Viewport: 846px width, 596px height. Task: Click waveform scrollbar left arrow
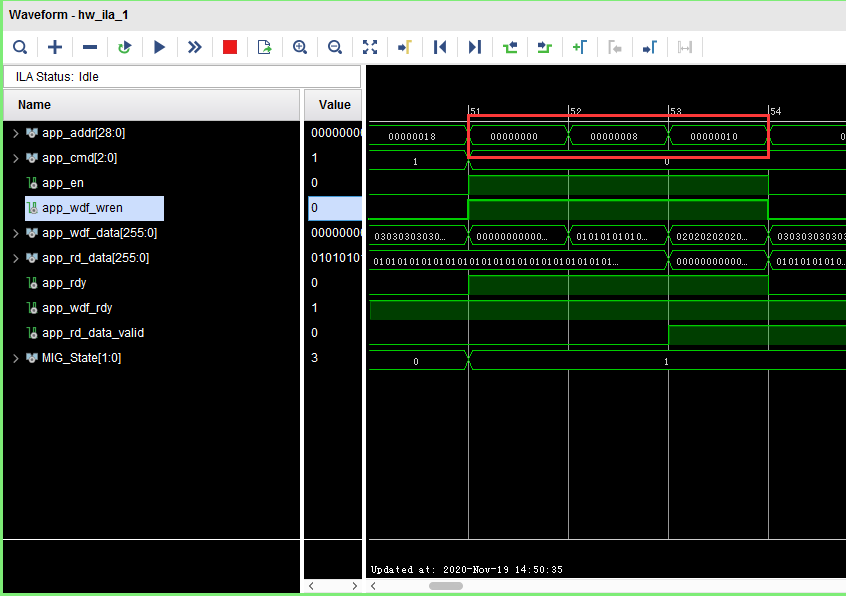tap(373, 586)
